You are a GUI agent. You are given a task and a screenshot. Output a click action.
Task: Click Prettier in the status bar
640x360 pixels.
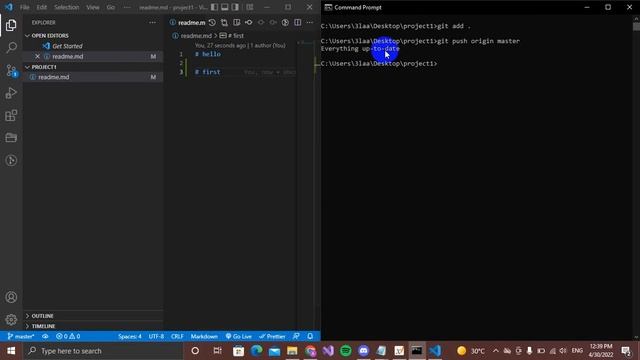pos(272,336)
